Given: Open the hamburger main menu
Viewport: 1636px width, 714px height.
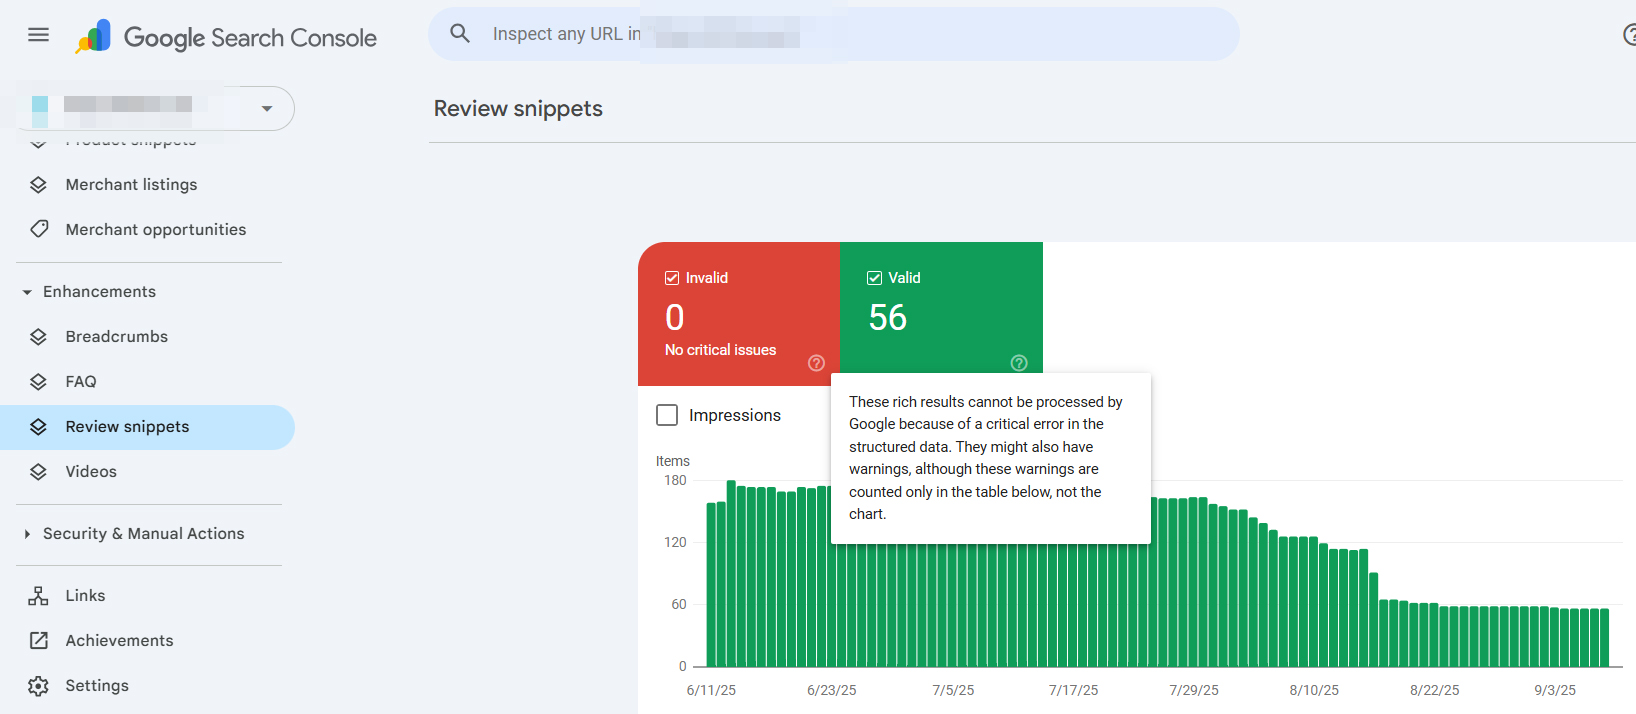Looking at the screenshot, I should pyautogui.click(x=38, y=35).
